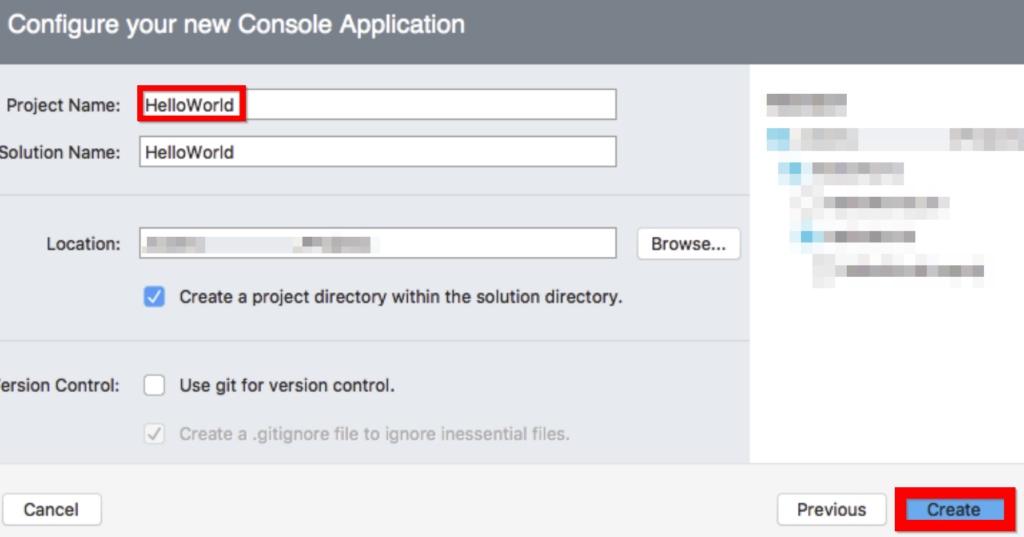Click the dialog title 'Configure your new Console Application'
Screen dimensions: 1024x537
(236, 25)
